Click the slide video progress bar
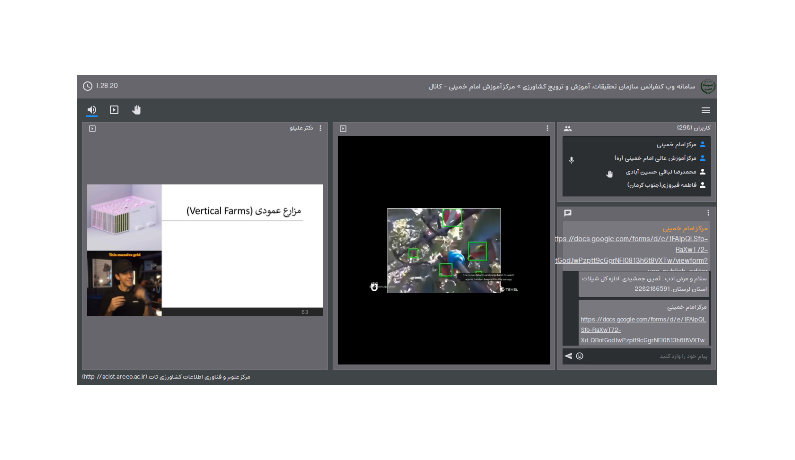This screenshot has height=460, width=795. (x=242, y=312)
